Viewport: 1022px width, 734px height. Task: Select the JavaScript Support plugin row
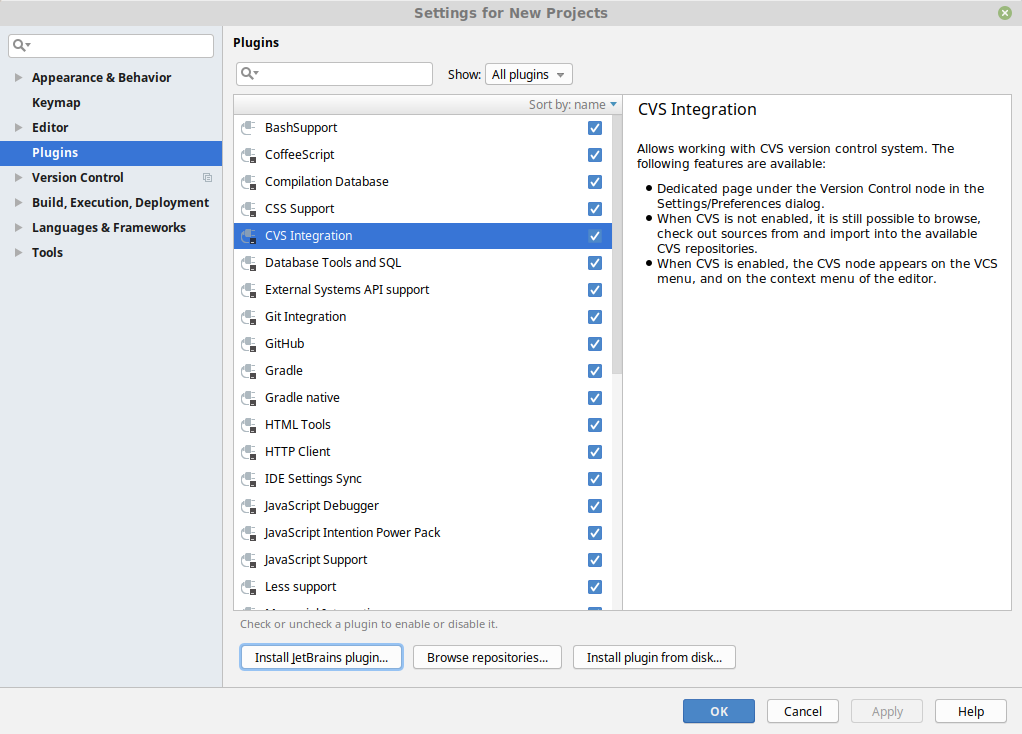tap(422, 560)
